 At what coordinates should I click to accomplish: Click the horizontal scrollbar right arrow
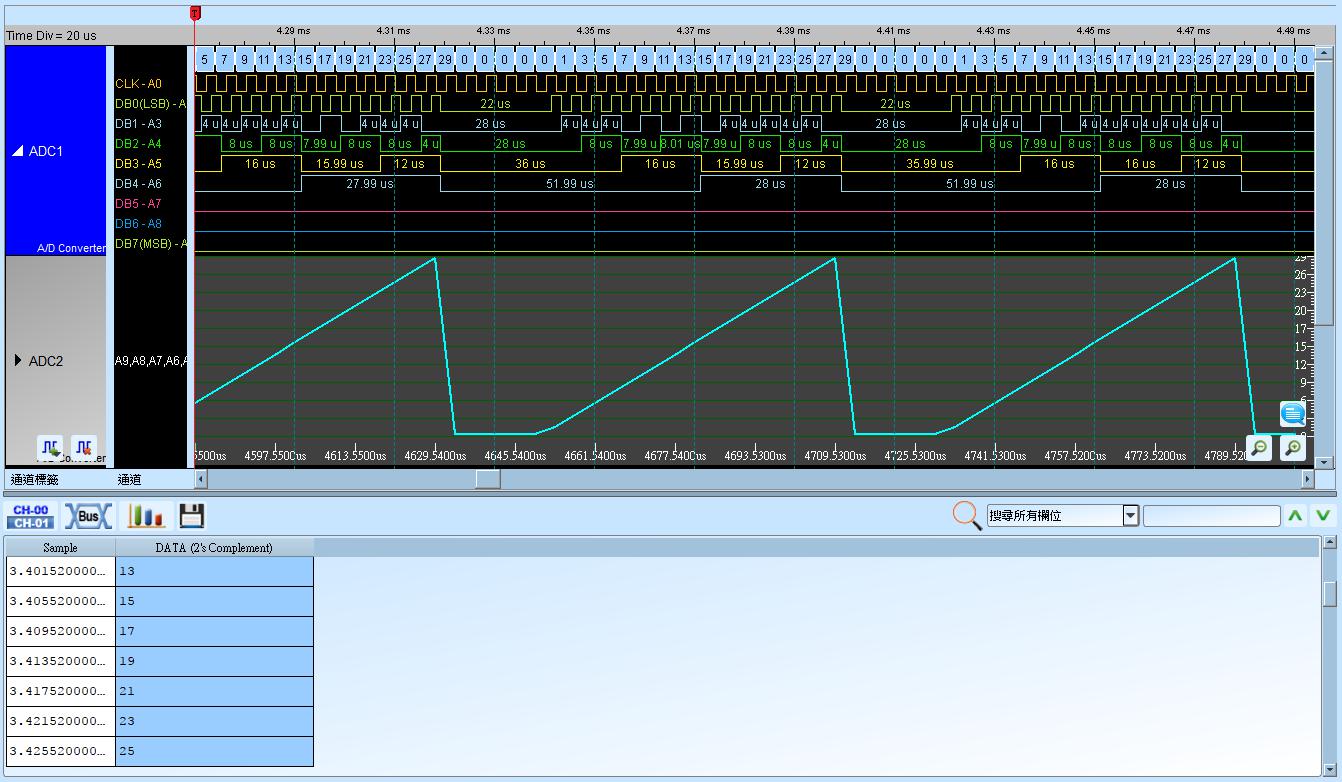pos(1307,479)
